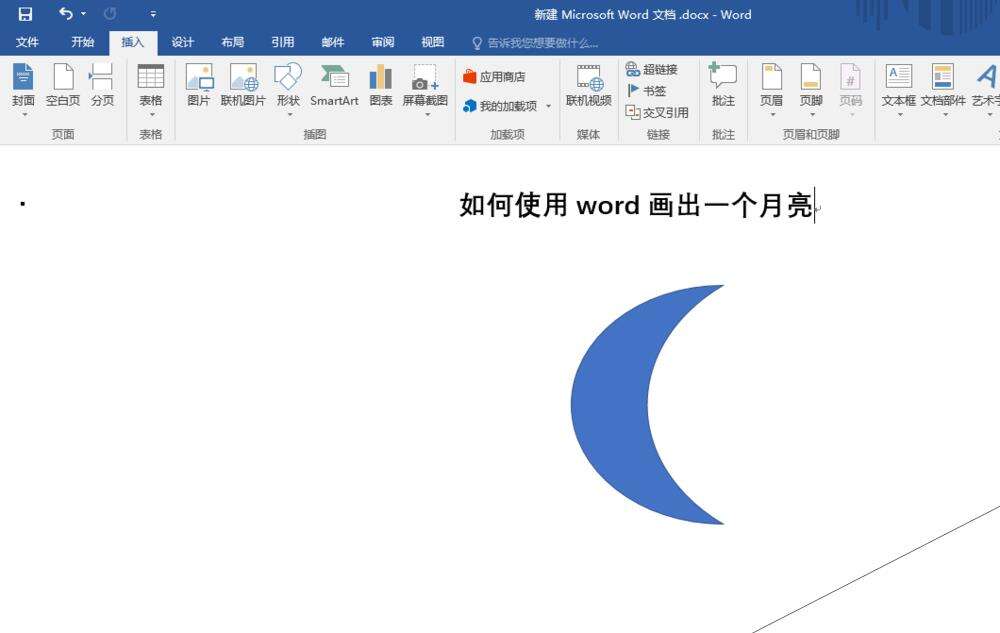The height and width of the screenshot is (633, 1000).
Task: Open the 页码 page number dropdown
Action: (x=851, y=89)
